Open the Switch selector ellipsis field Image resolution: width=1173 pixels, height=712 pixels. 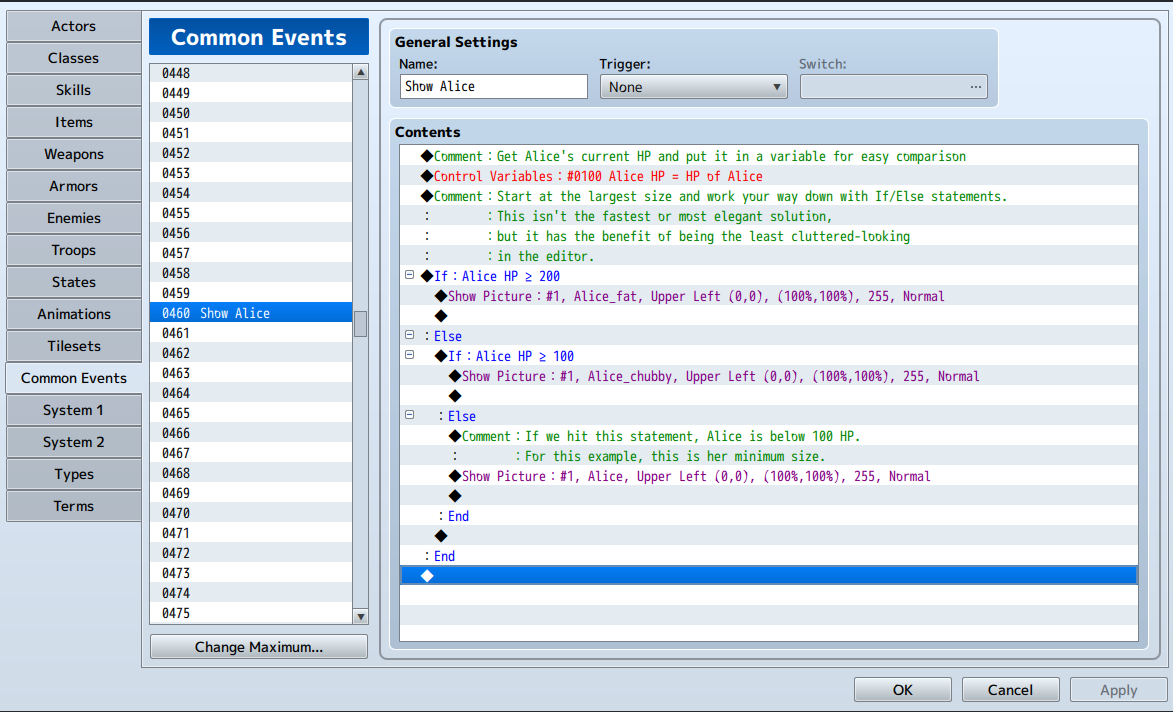click(894, 87)
